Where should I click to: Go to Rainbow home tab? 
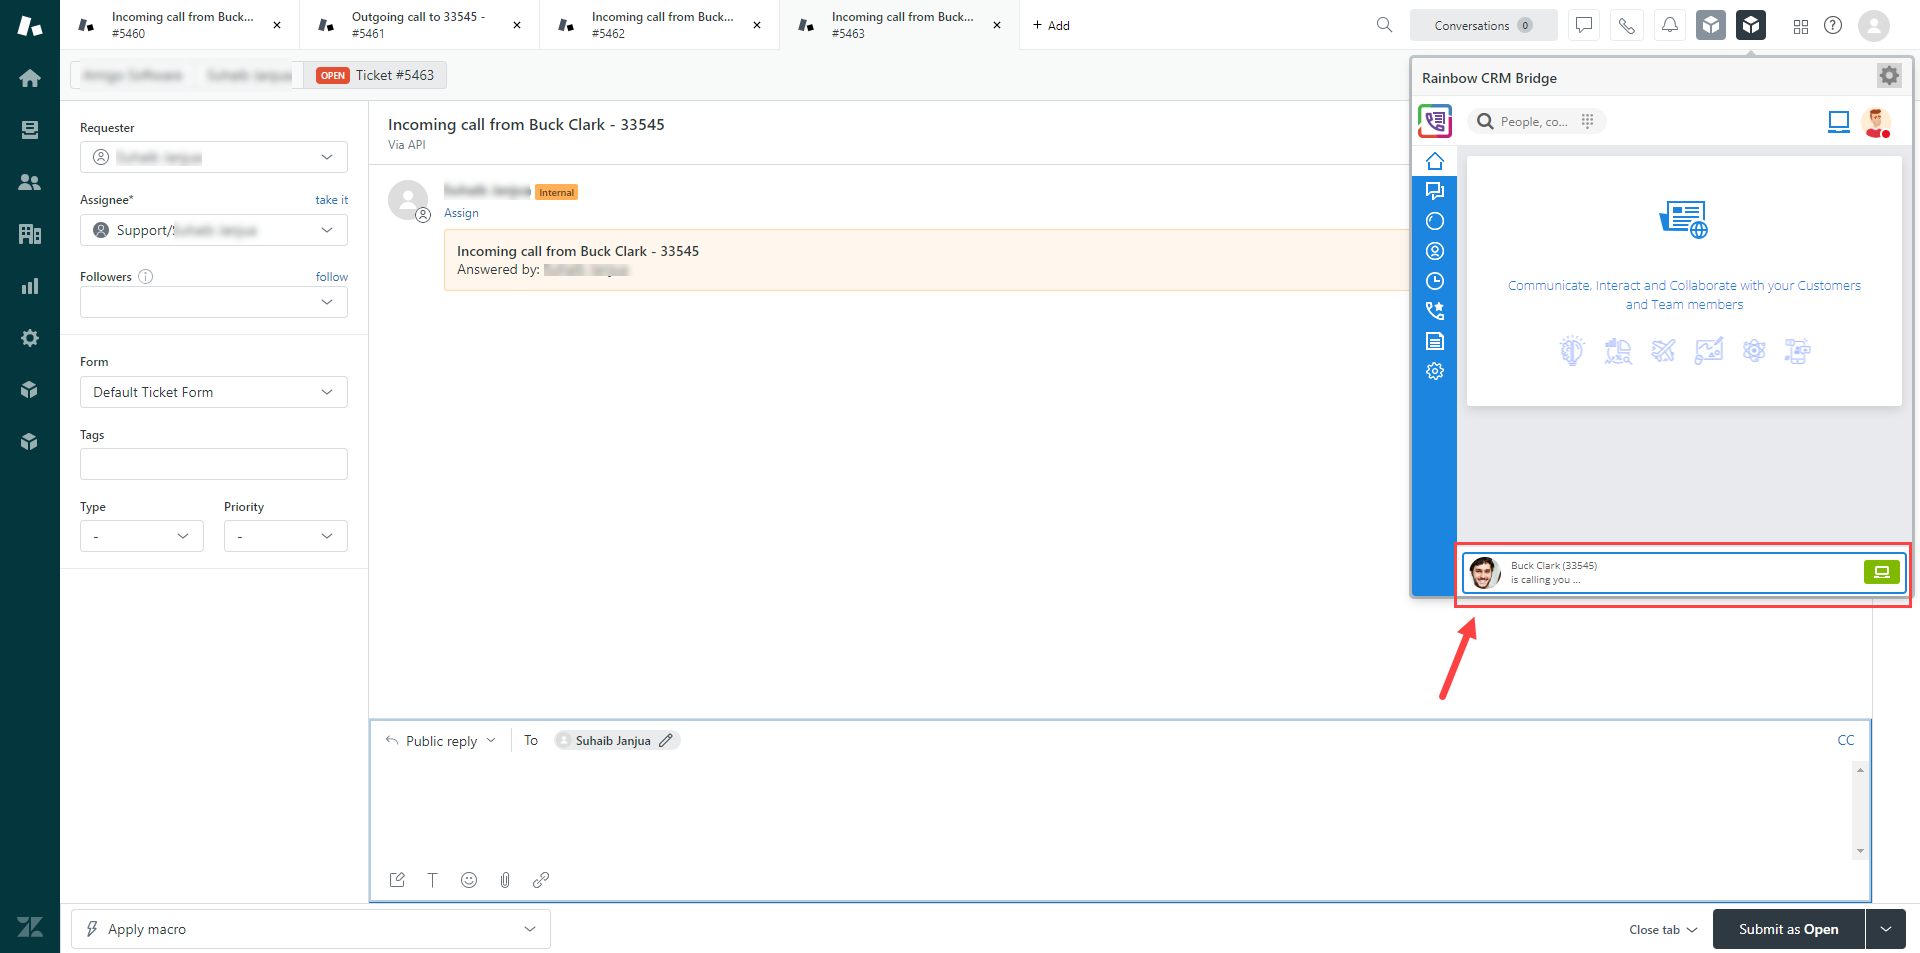click(x=1435, y=161)
